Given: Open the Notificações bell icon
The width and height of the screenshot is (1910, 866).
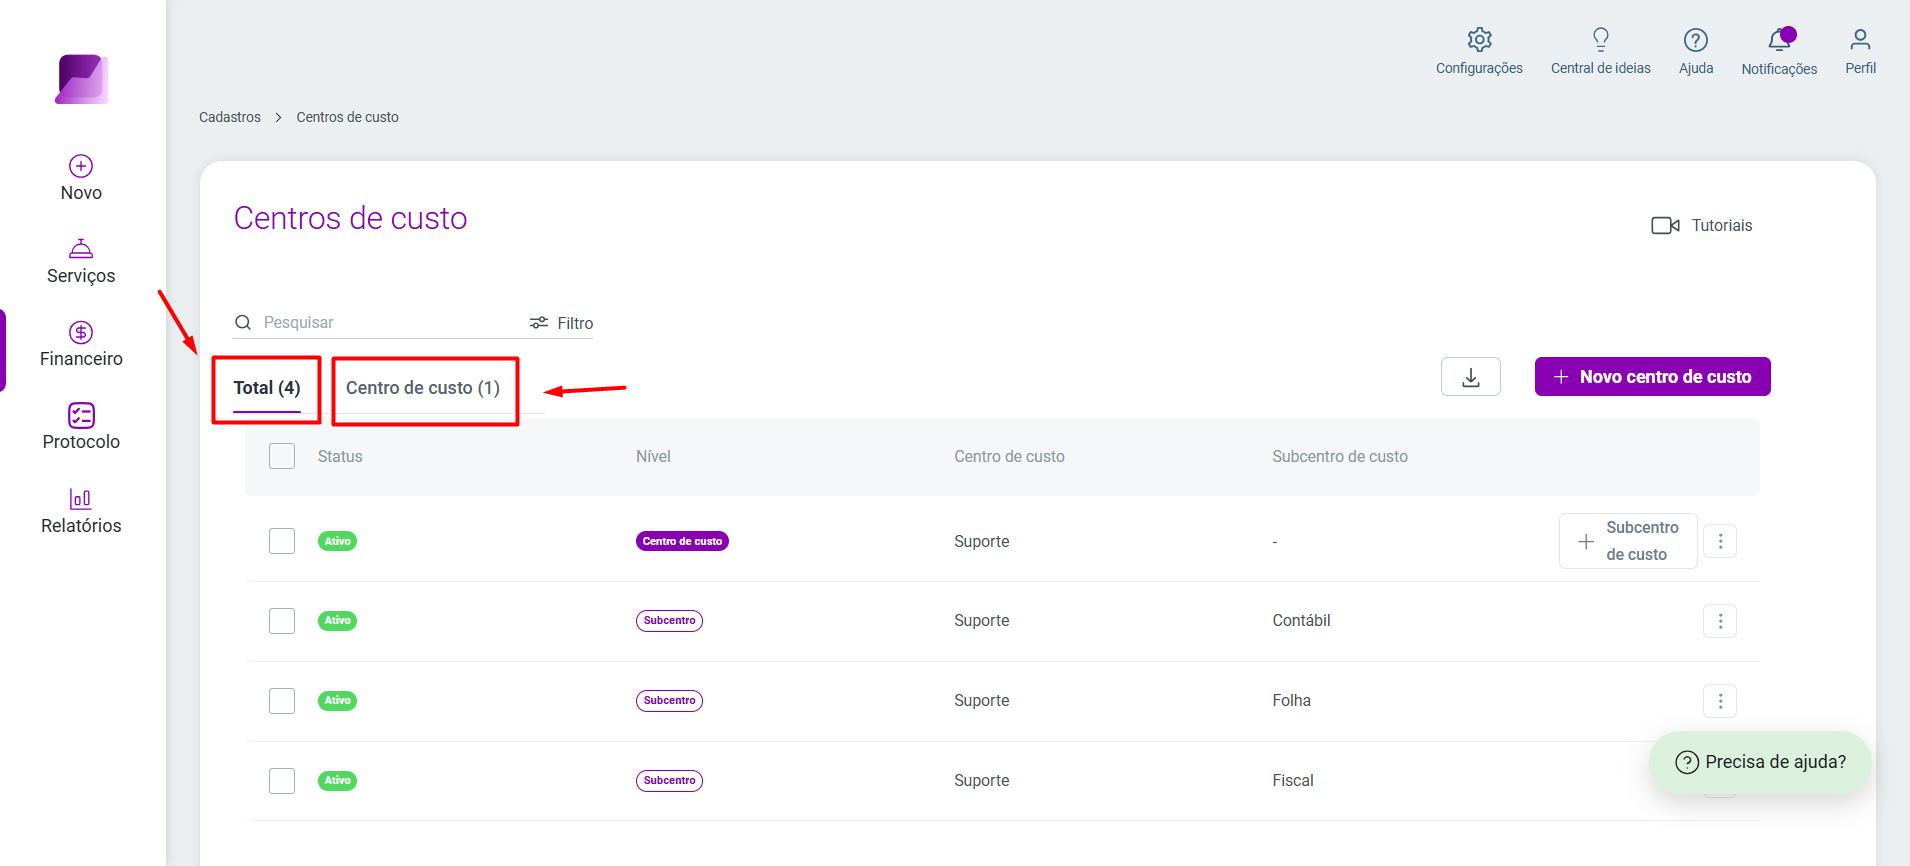Looking at the screenshot, I should coord(1779,40).
